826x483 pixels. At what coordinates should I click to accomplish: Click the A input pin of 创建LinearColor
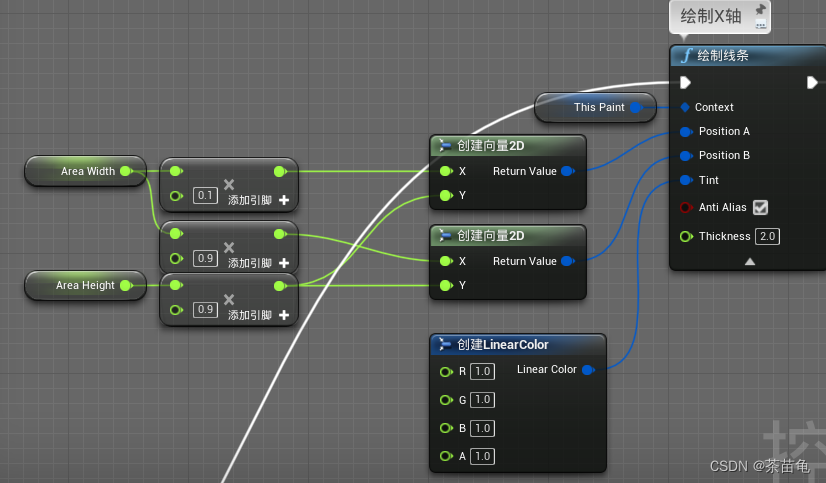coord(446,456)
